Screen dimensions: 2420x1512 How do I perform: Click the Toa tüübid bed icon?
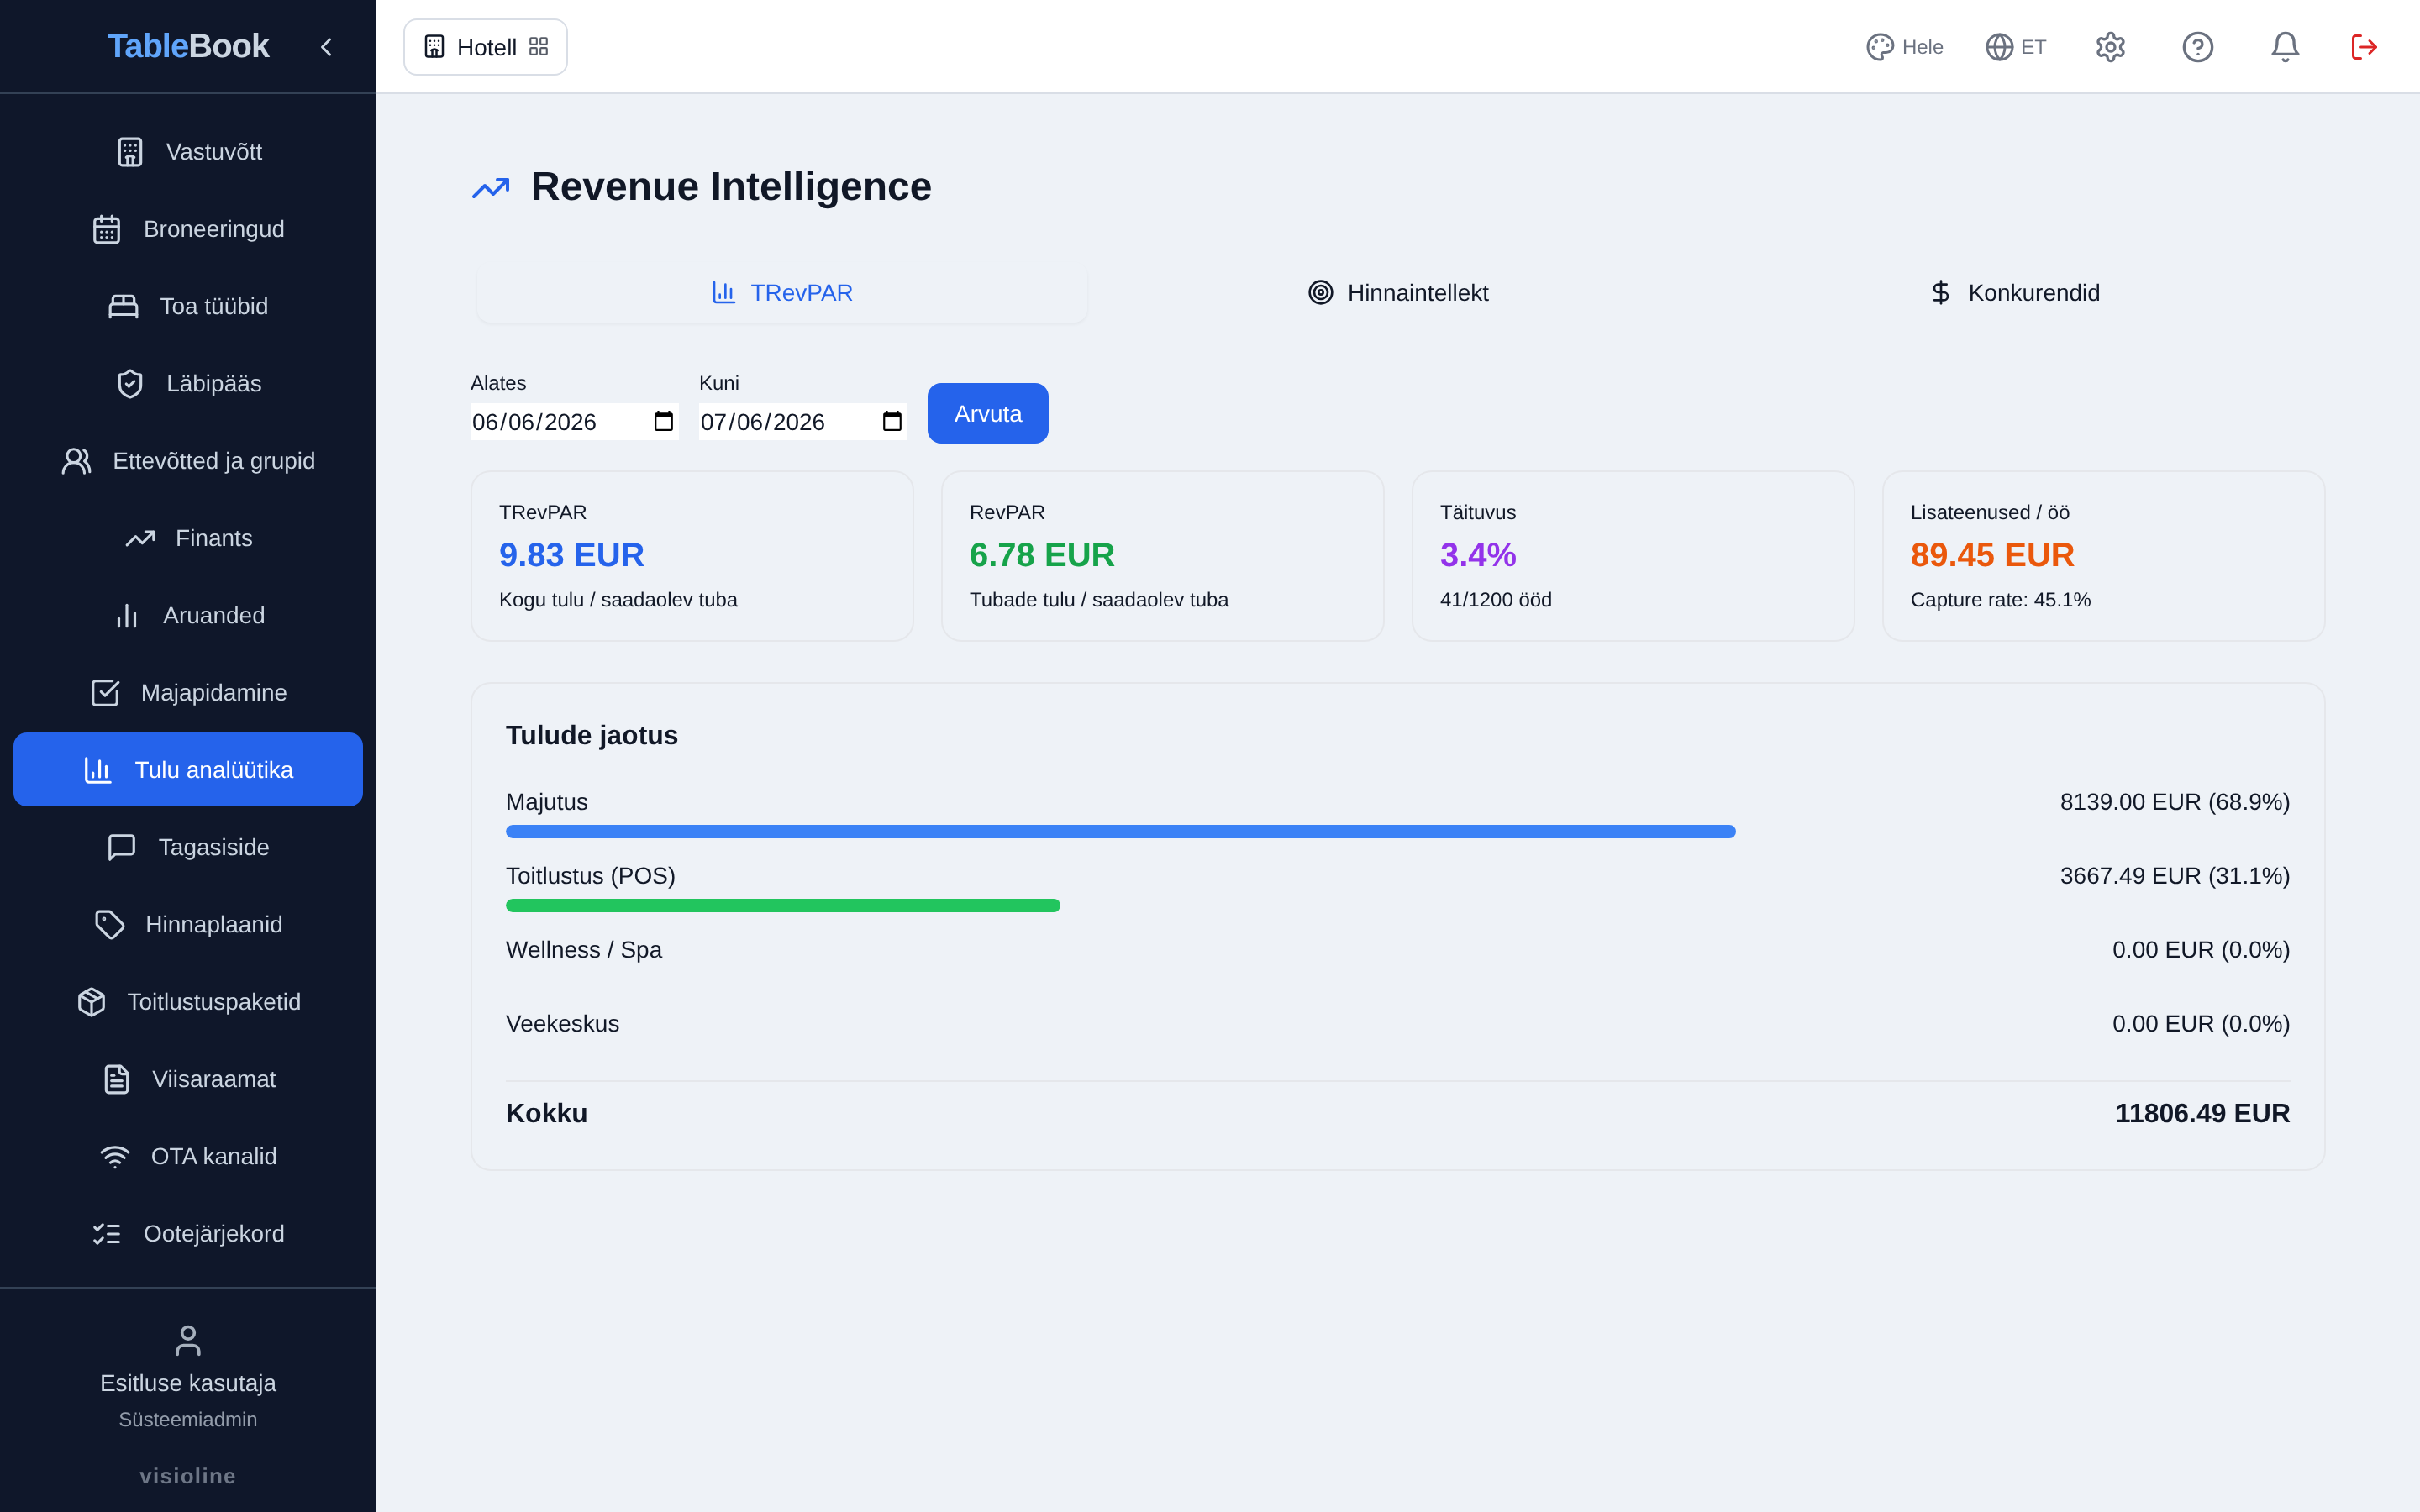(x=123, y=306)
